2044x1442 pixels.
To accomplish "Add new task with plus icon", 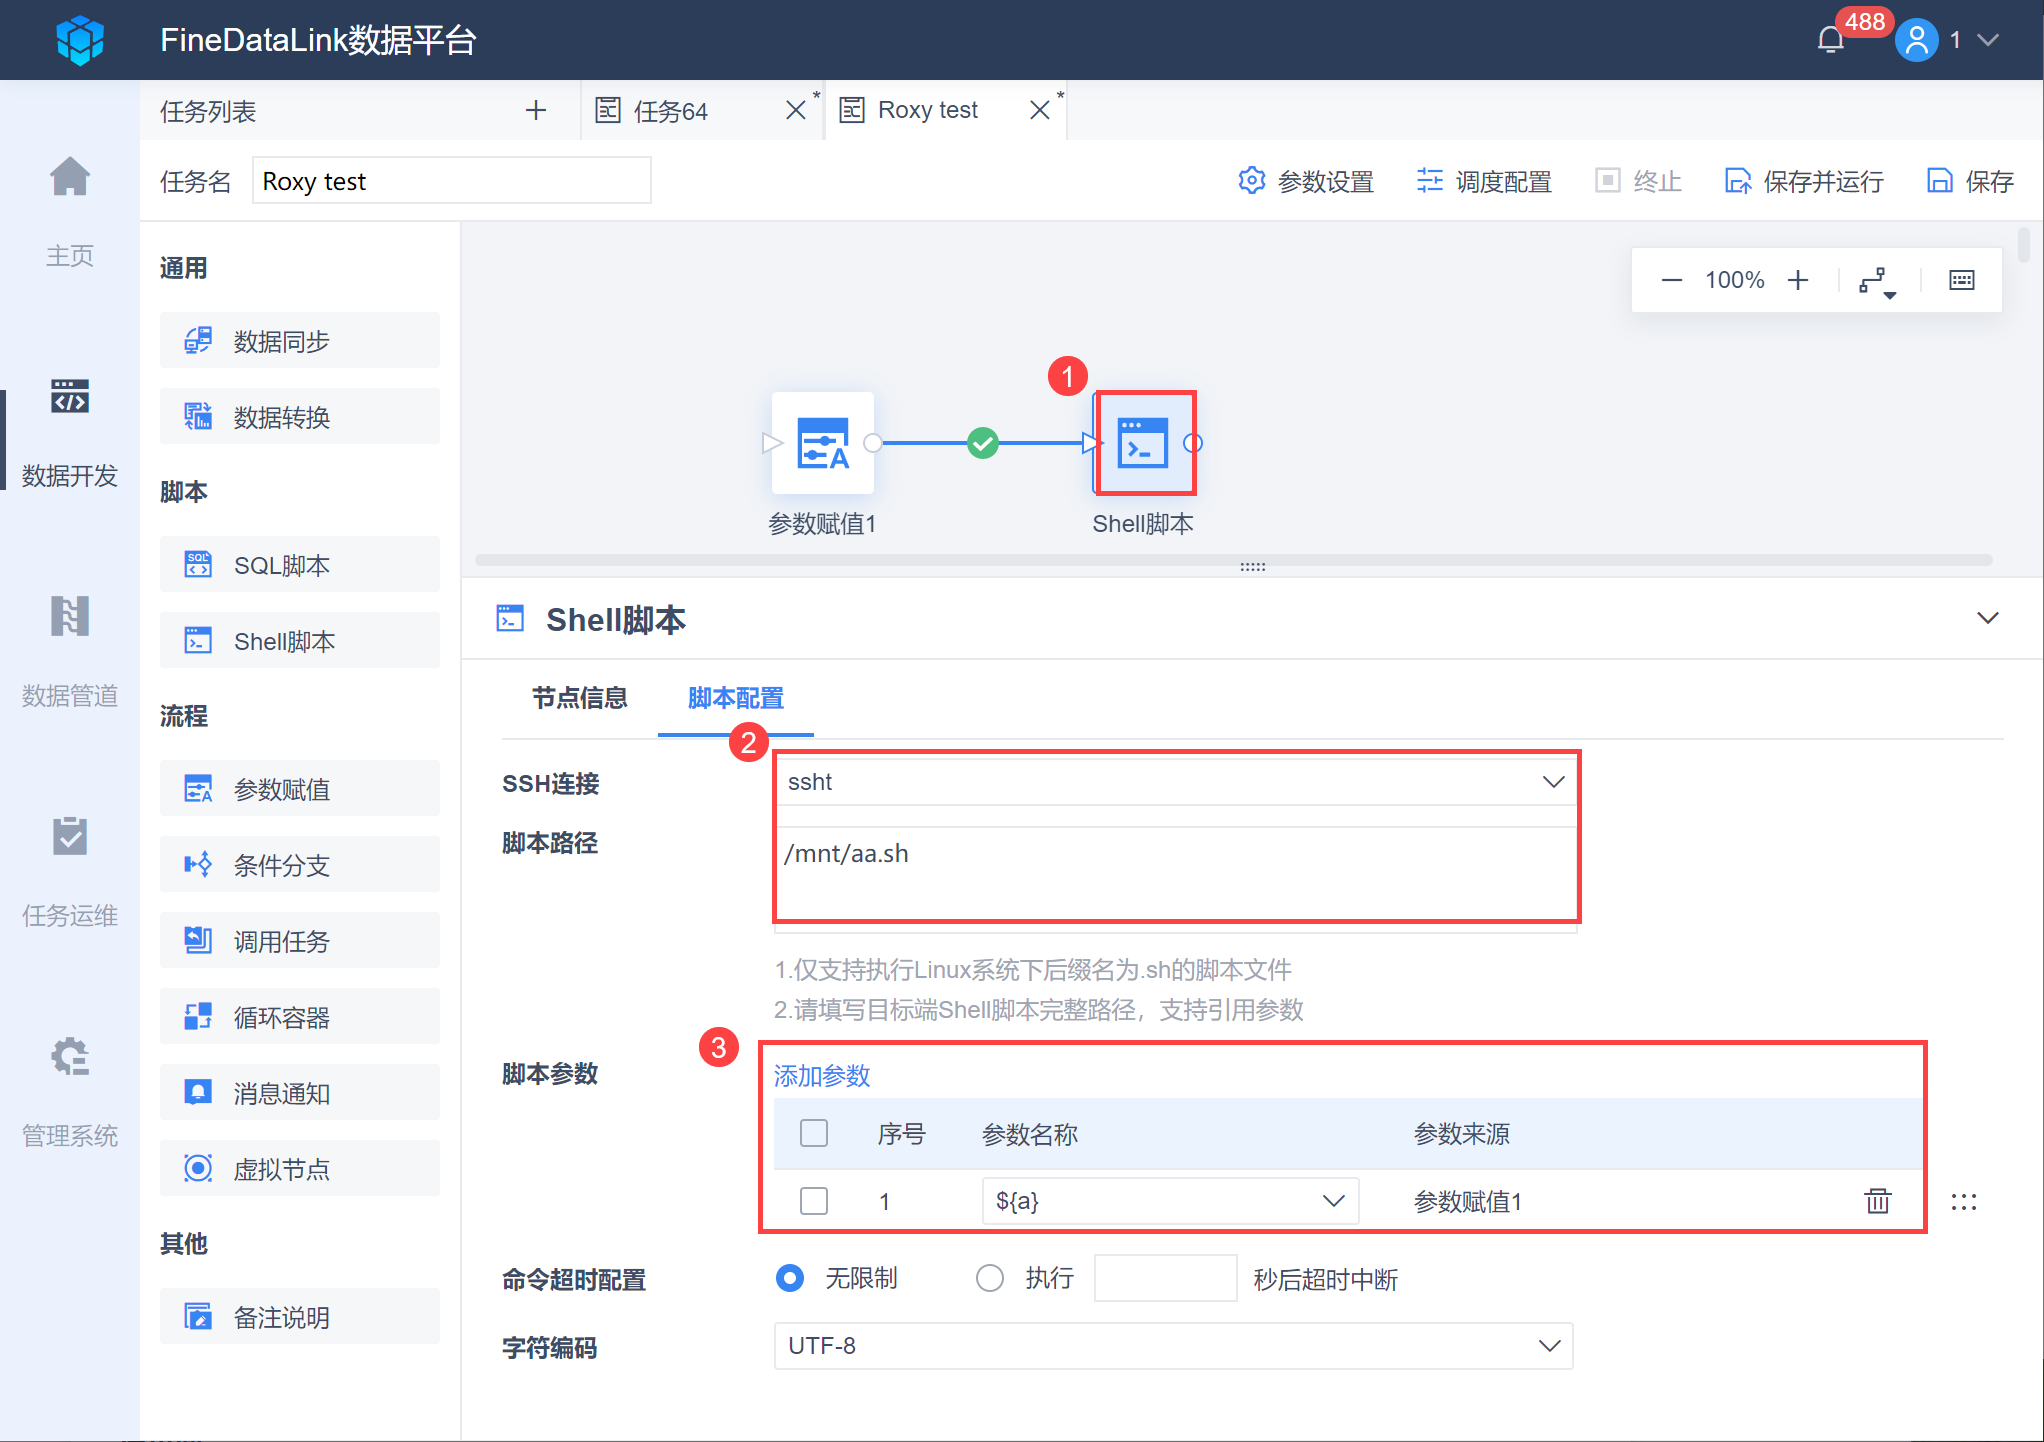I will click(x=535, y=110).
